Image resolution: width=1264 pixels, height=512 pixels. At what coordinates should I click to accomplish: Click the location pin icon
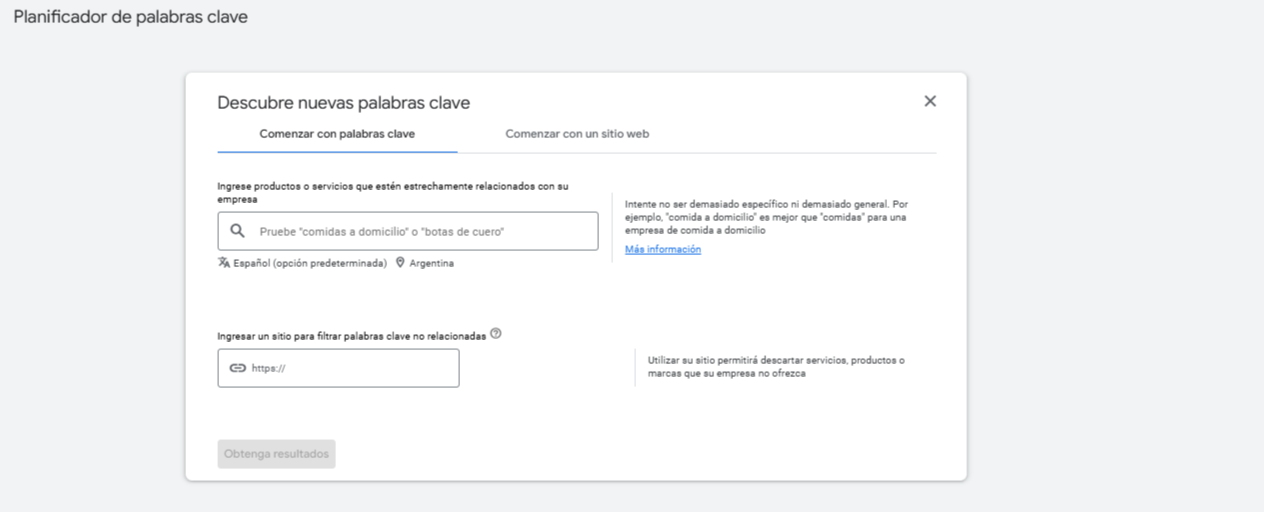pos(400,263)
